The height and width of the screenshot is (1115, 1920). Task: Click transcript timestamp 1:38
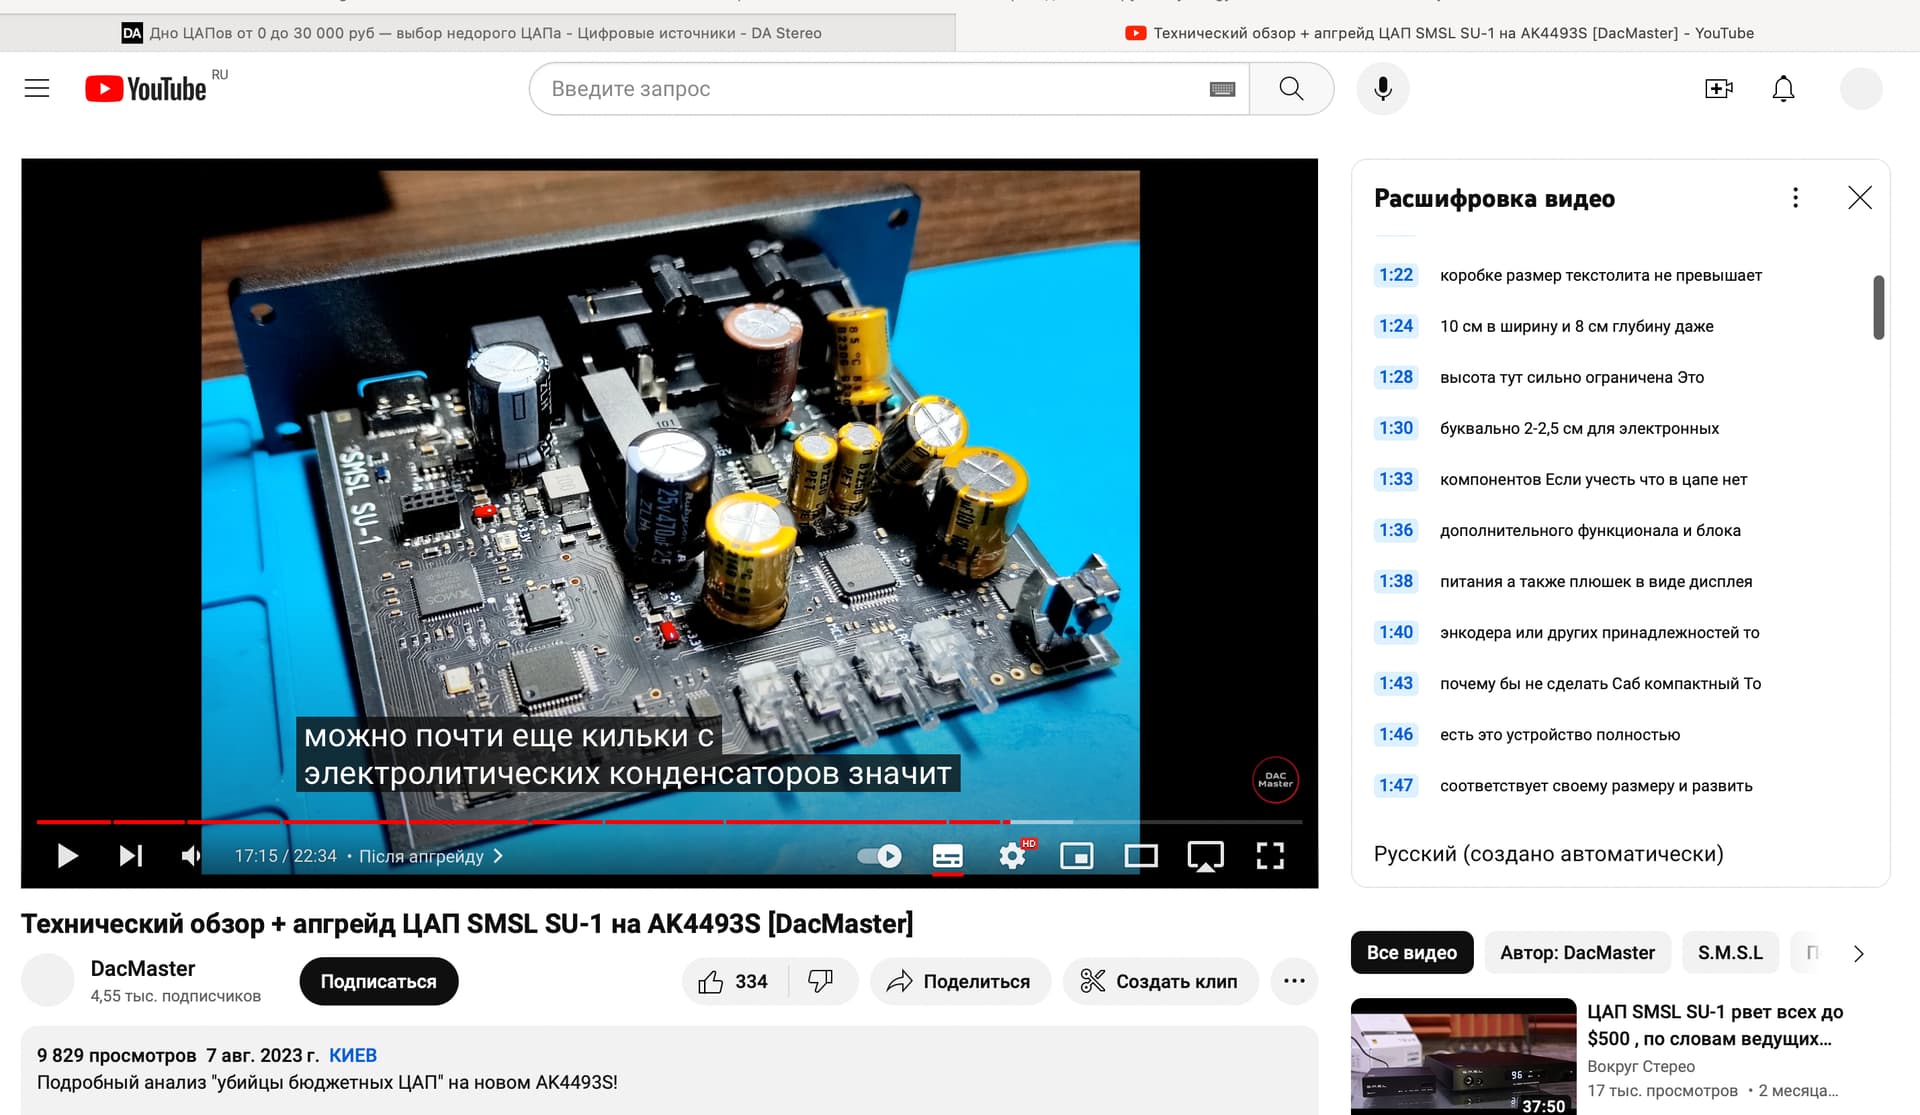[x=1396, y=581]
